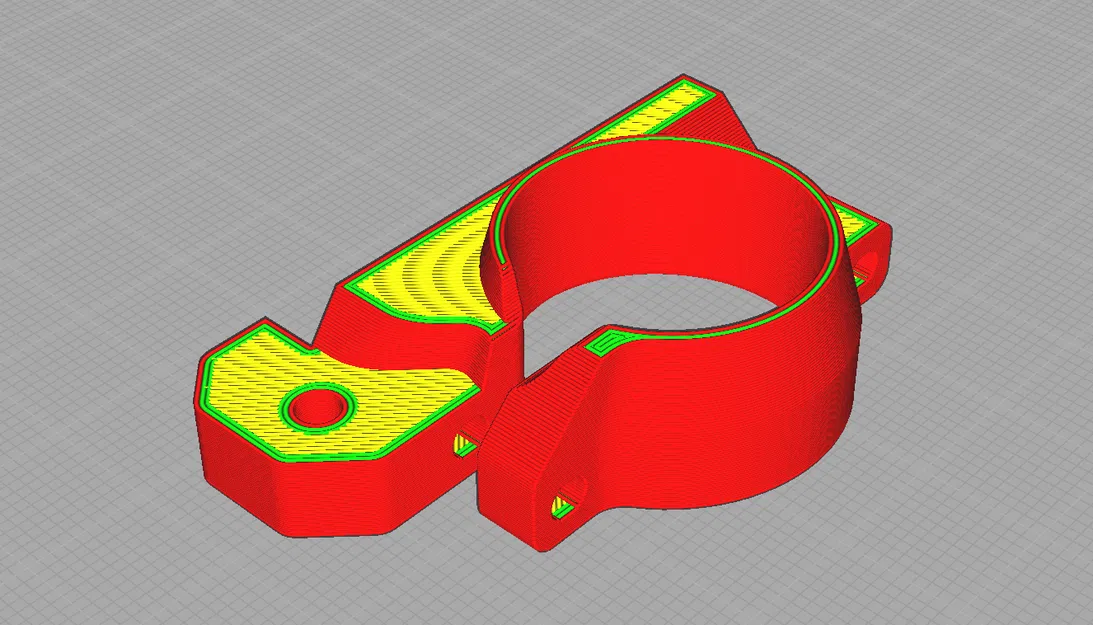The width and height of the screenshot is (1093, 625).
Task: Click the circular screw hole on flat bracket
Action: tap(319, 406)
